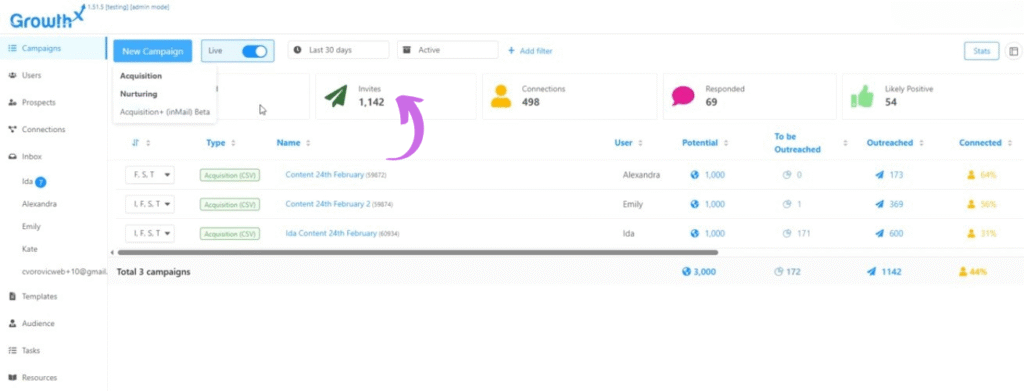Click Outreached value 600 in Ida's row

896,233
